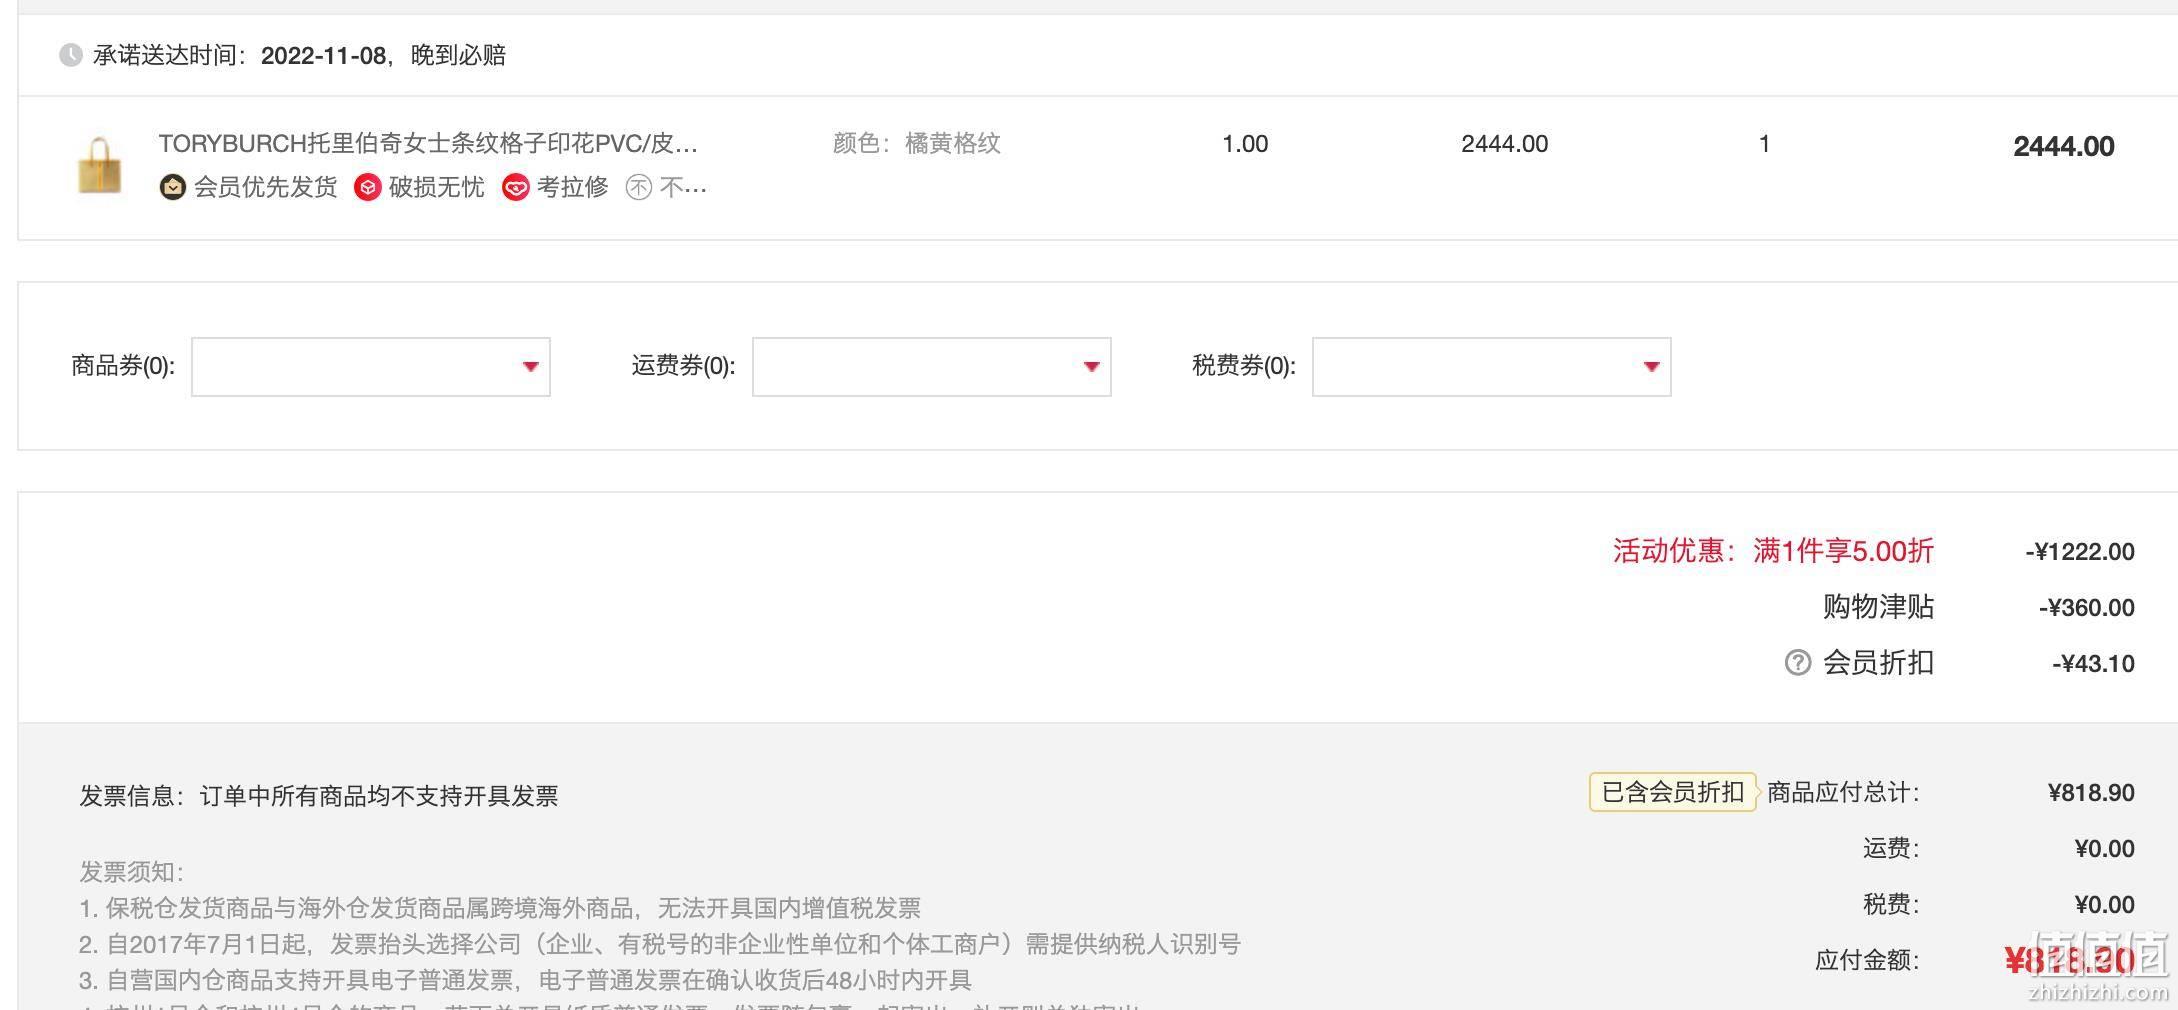2178x1010 pixels.
Task: Click the 已含会员折扣 tag
Action: coord(1672,793)
